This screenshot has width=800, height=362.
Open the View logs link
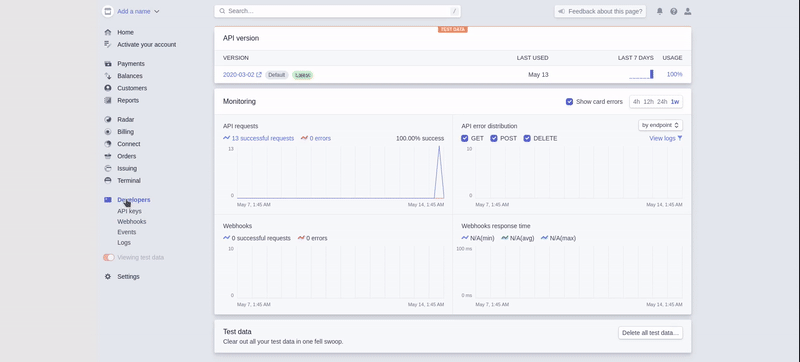[665, 138]
